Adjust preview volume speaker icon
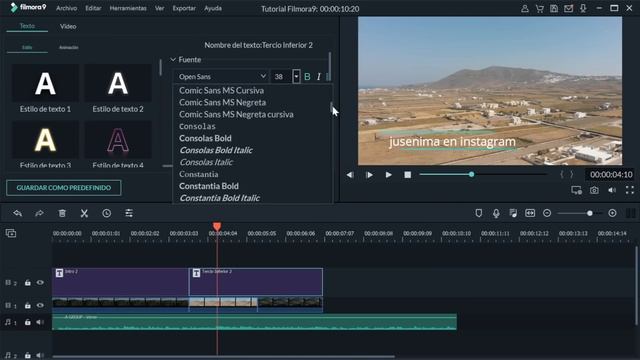Viewport: 640px width, 360px height. tap(612, 190)
